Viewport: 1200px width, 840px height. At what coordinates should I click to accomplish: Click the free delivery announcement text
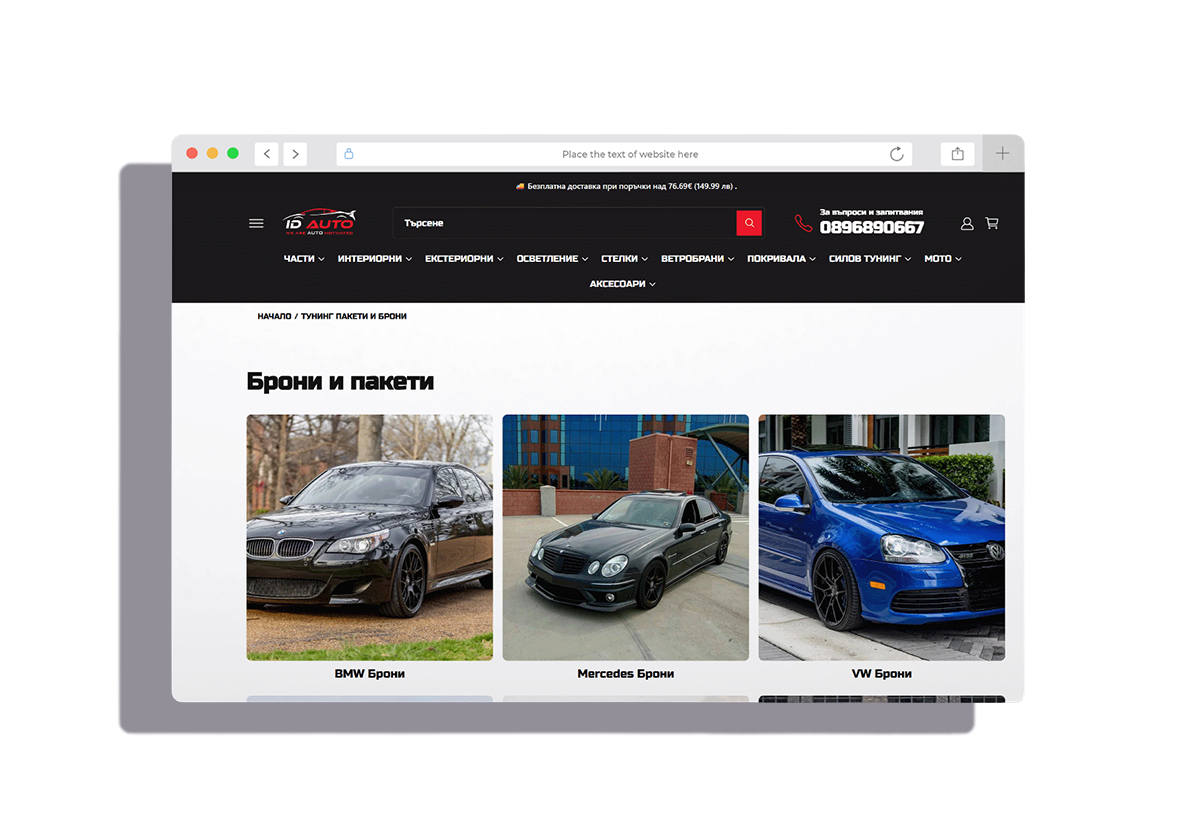click(x=626, y=186)
